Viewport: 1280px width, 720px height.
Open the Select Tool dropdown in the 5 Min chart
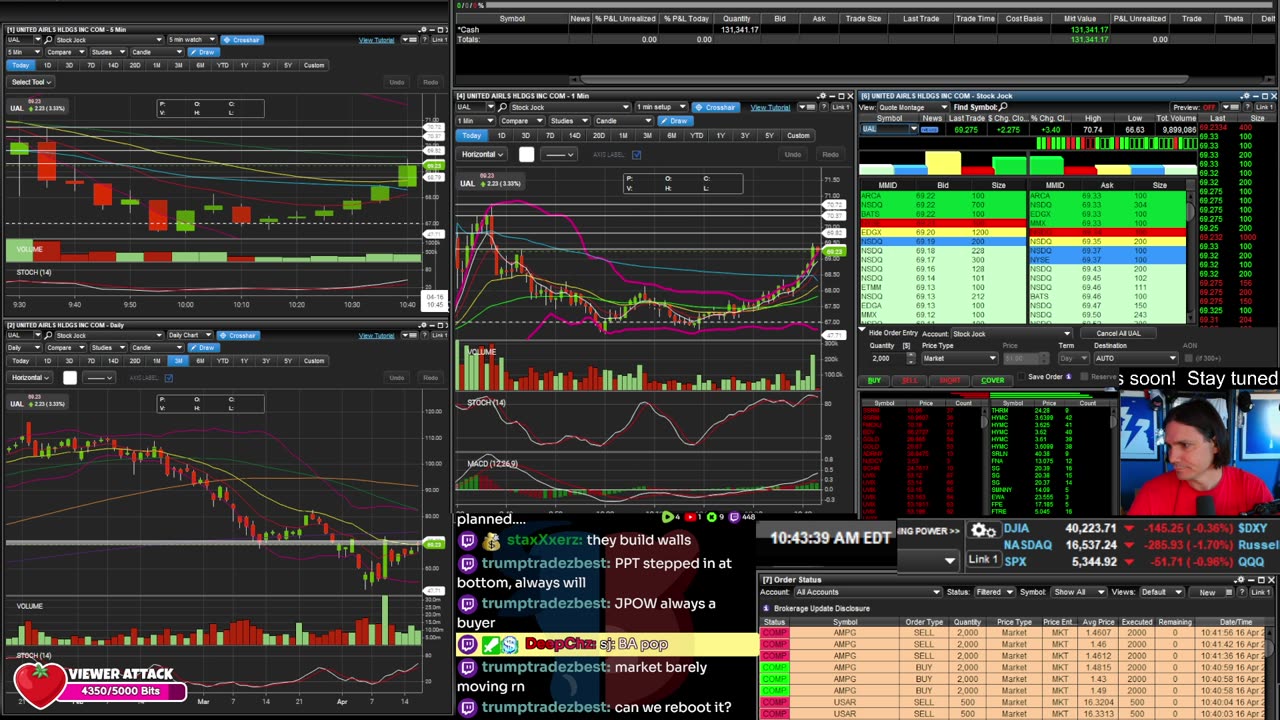point(30,82)
